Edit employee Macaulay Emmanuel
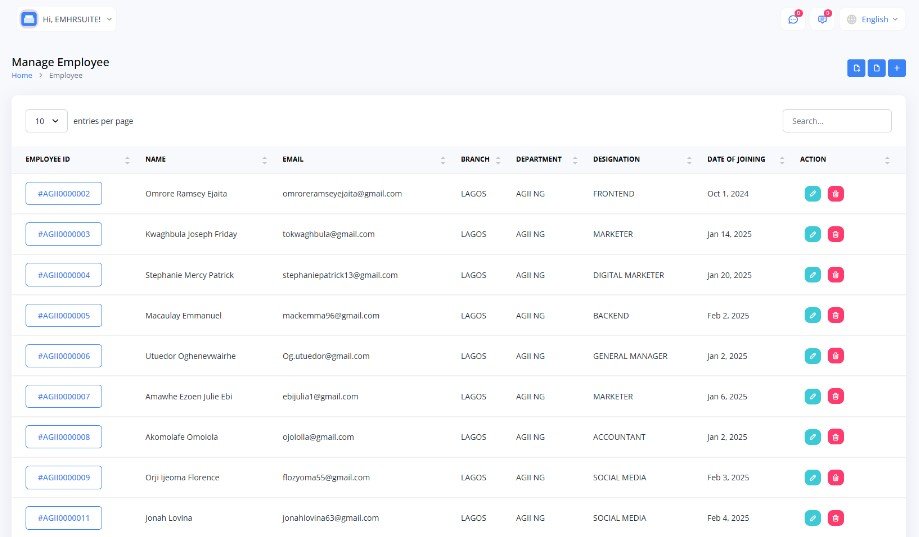 (812, 315)
